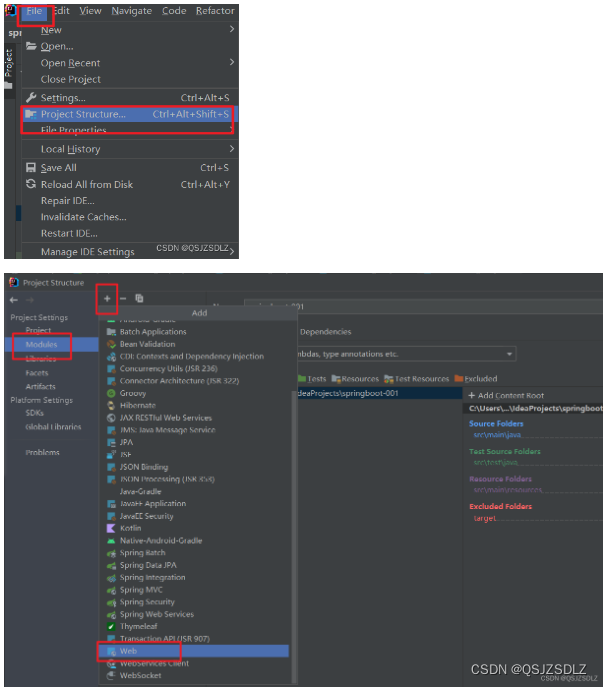Expand the Local History submenu
The image size is (603, 687).
(x=232, y=149)
